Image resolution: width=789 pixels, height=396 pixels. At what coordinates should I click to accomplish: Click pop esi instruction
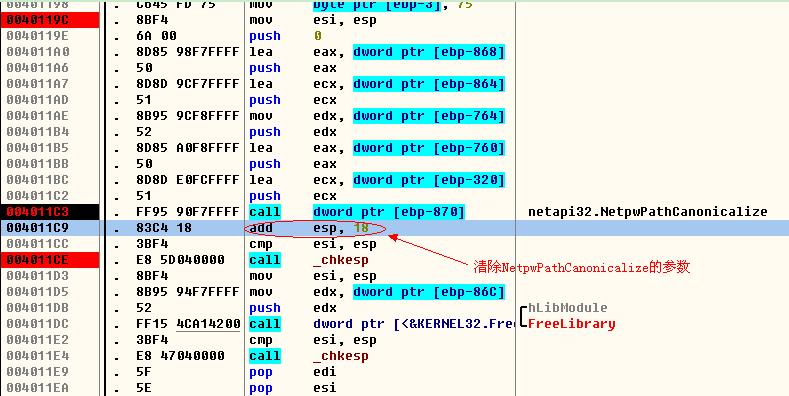click(x=293, y=388)
